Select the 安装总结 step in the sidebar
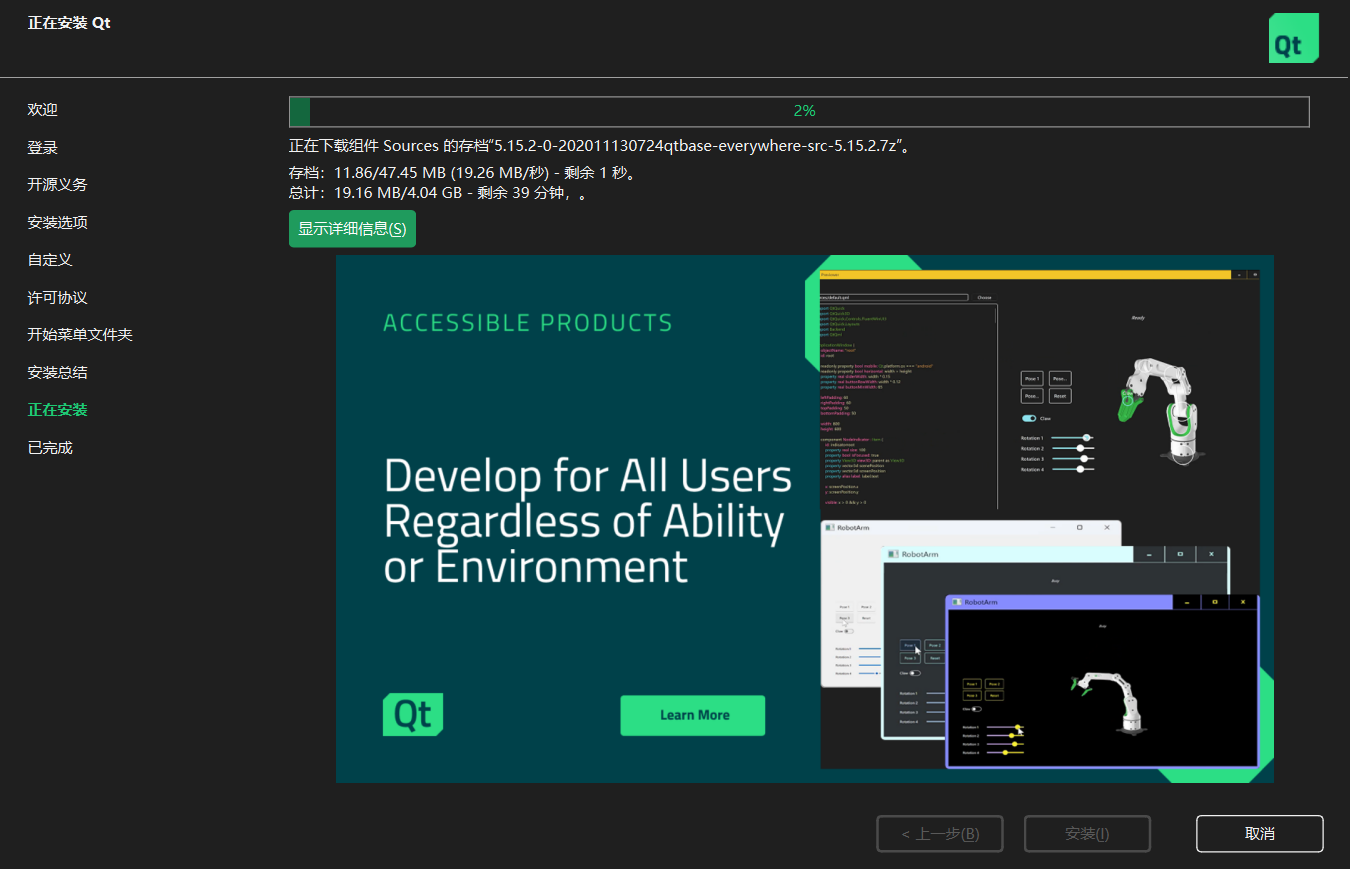Screen dimensions: 1350x869 (x=57, y=373)
